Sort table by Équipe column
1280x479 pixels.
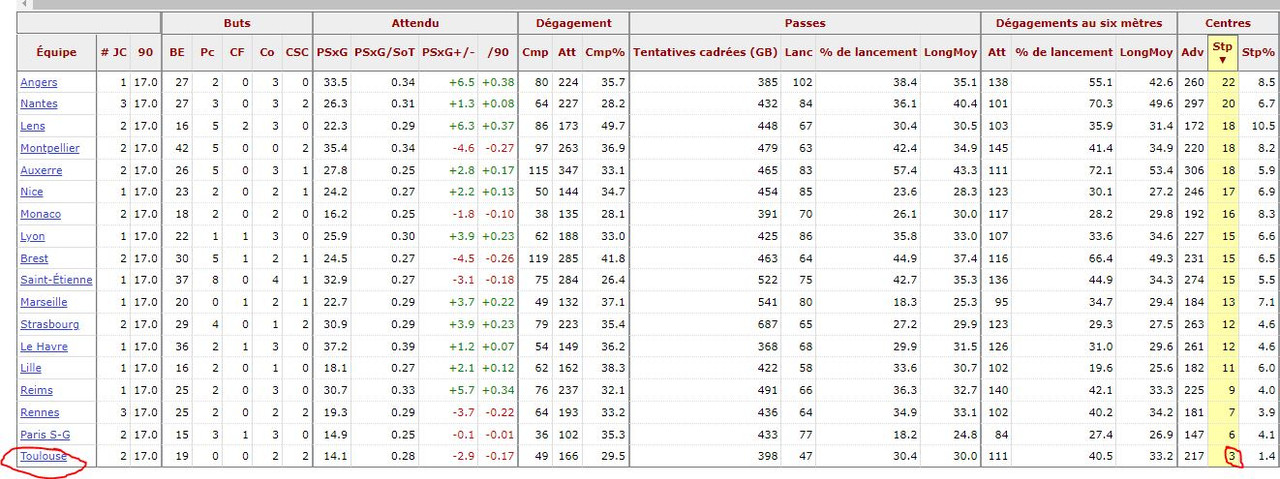(56, 52)
